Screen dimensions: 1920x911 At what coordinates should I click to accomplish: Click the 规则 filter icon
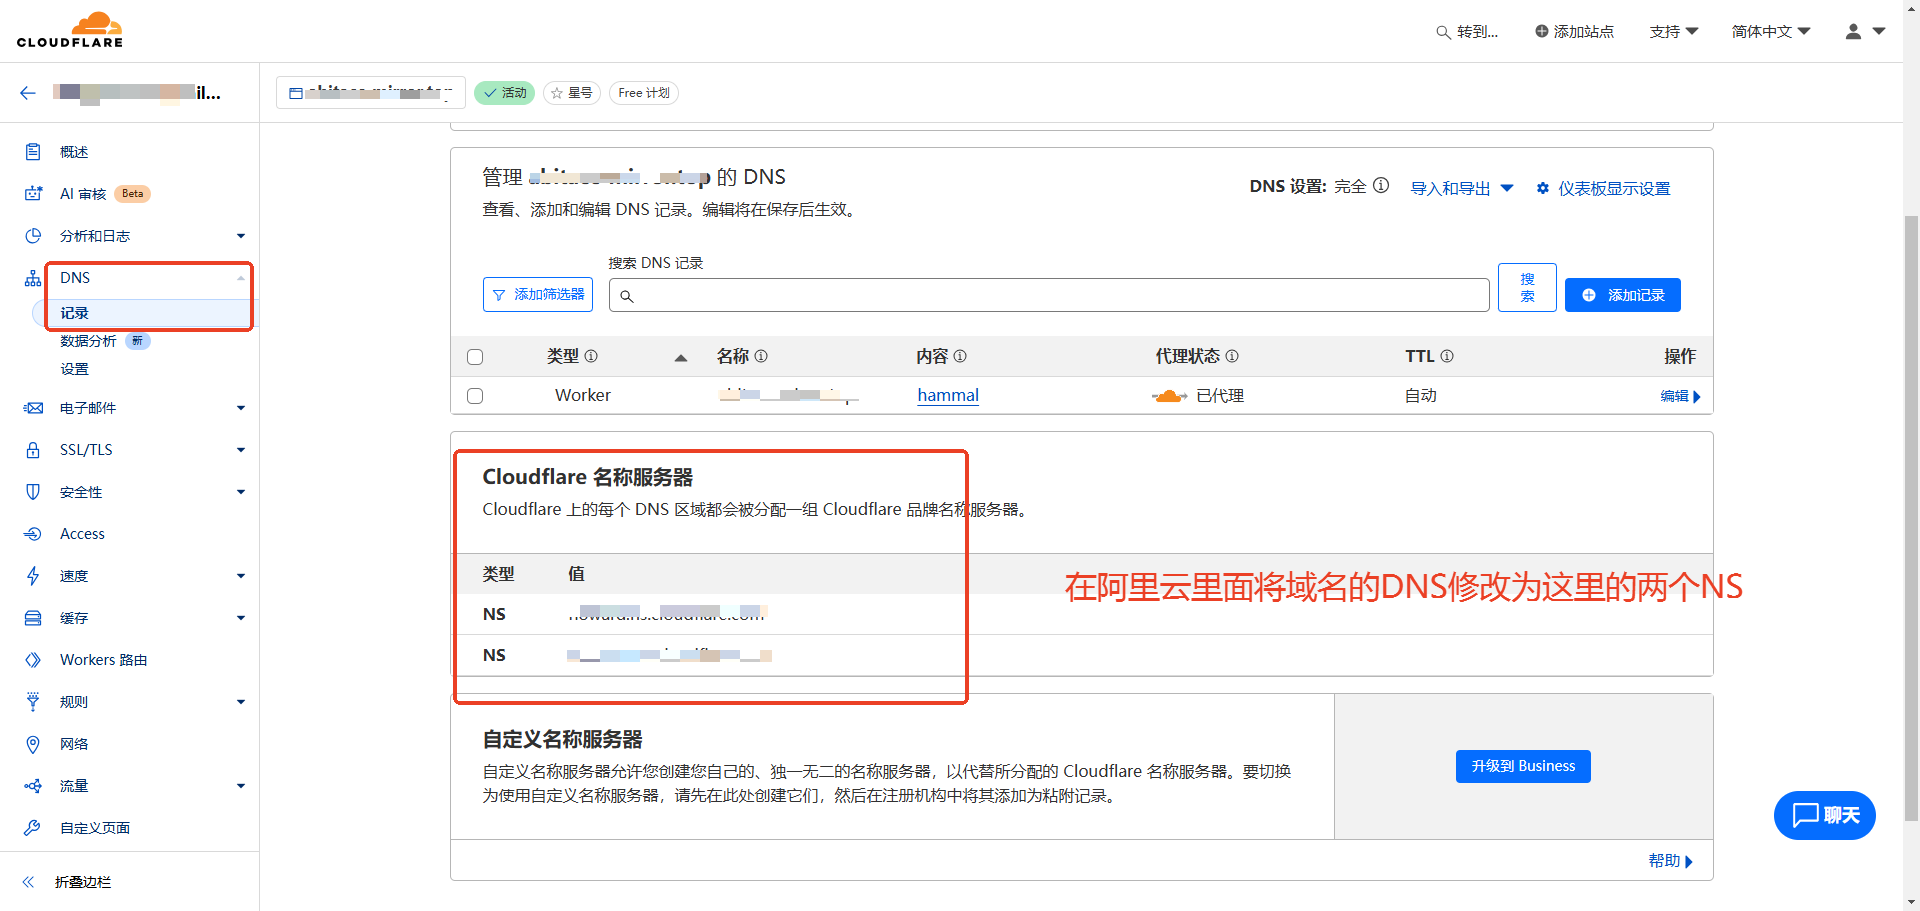click(x=33, y=702)
